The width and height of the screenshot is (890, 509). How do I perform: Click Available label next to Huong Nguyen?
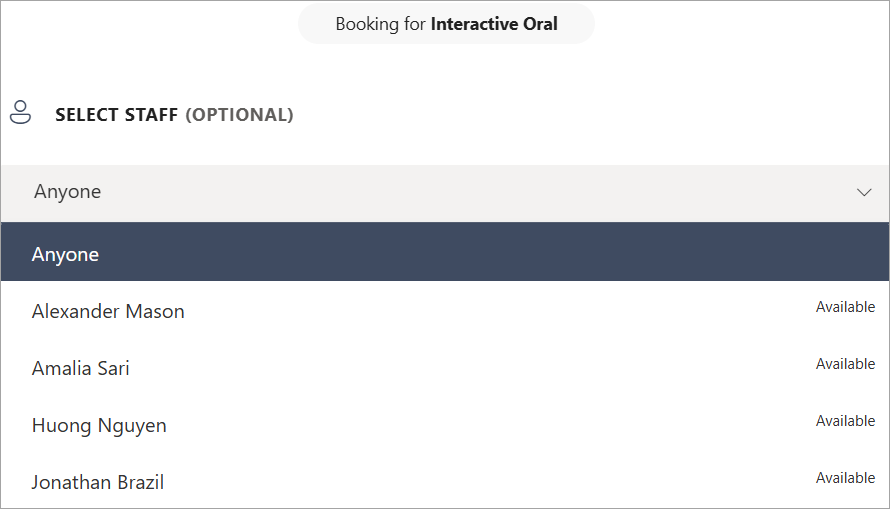pyautogui.click(x=845, y=421)
